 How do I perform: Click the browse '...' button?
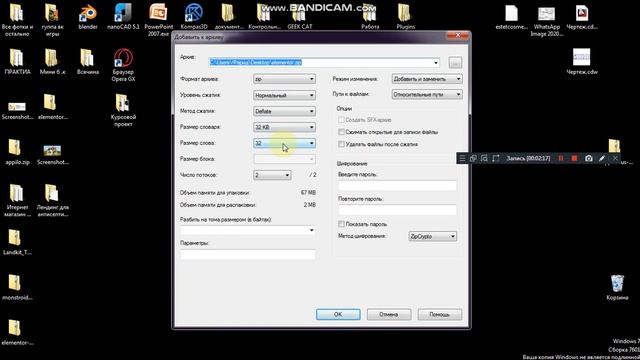tap(455, 62)
